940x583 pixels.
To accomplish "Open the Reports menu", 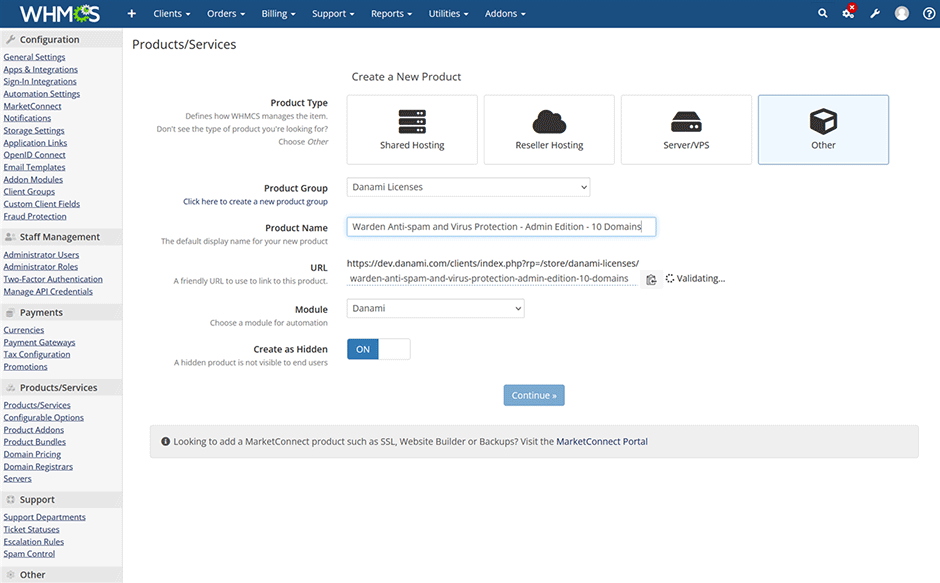I will point(391,14).
